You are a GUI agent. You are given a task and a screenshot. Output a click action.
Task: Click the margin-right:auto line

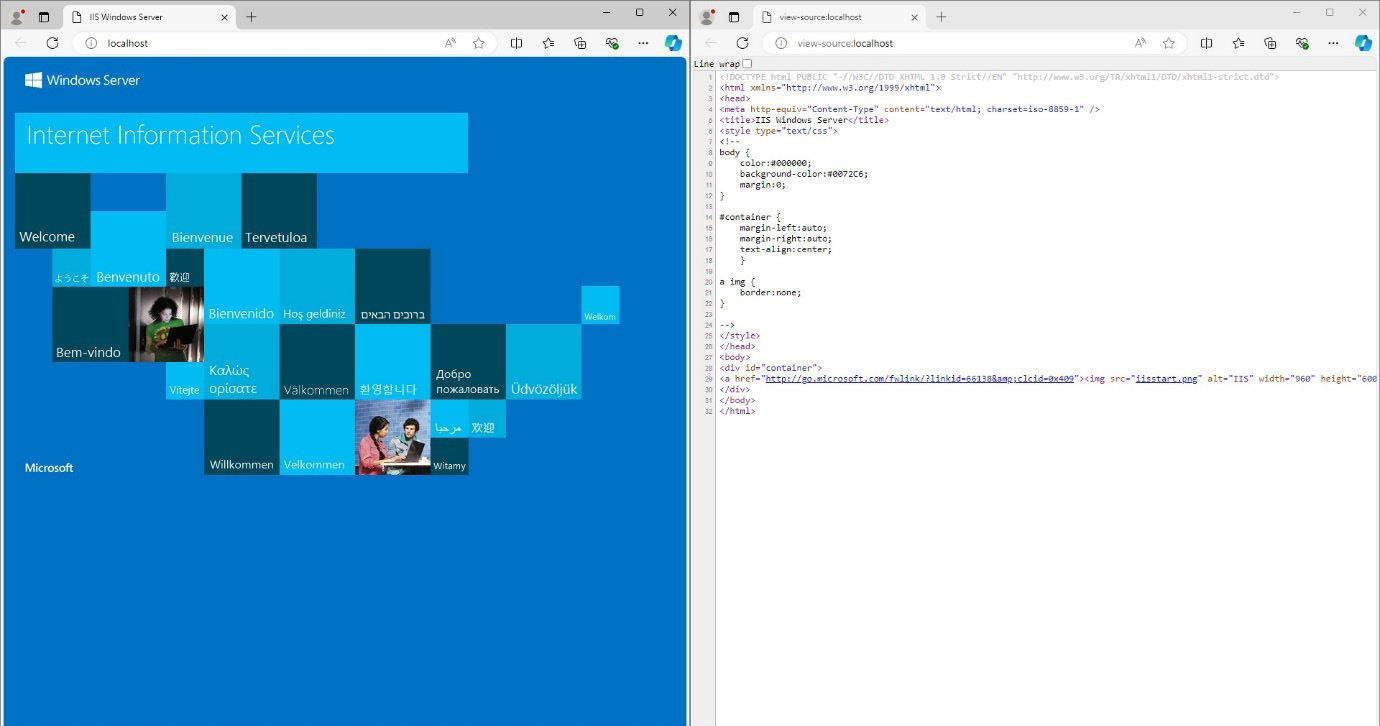tap(786, 239)
